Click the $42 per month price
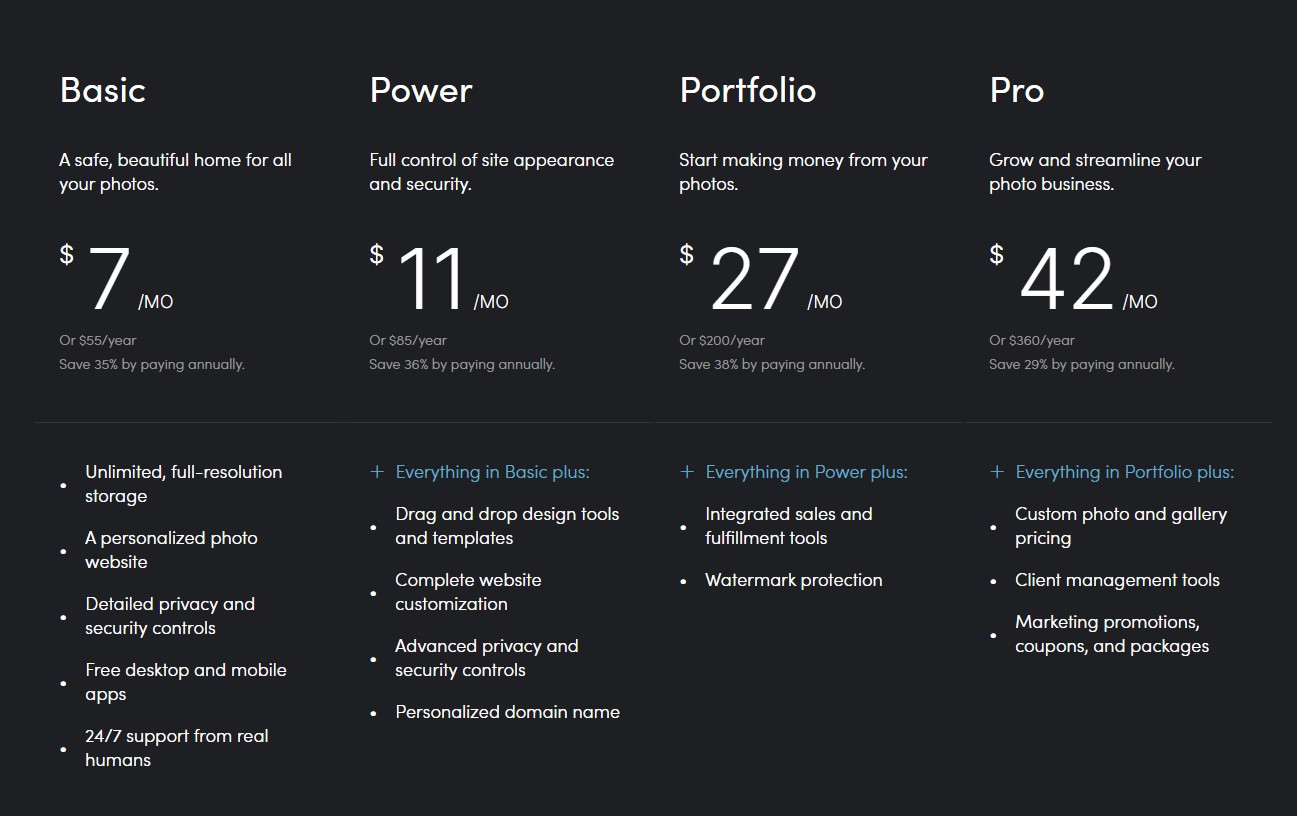 [x=1066, y=280]
